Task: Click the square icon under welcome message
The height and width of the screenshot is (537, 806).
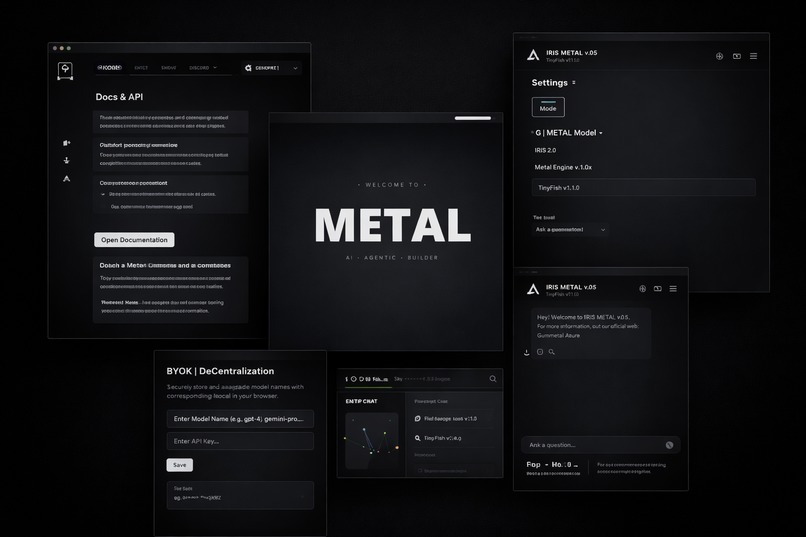Action: click(x=540, y=352)
